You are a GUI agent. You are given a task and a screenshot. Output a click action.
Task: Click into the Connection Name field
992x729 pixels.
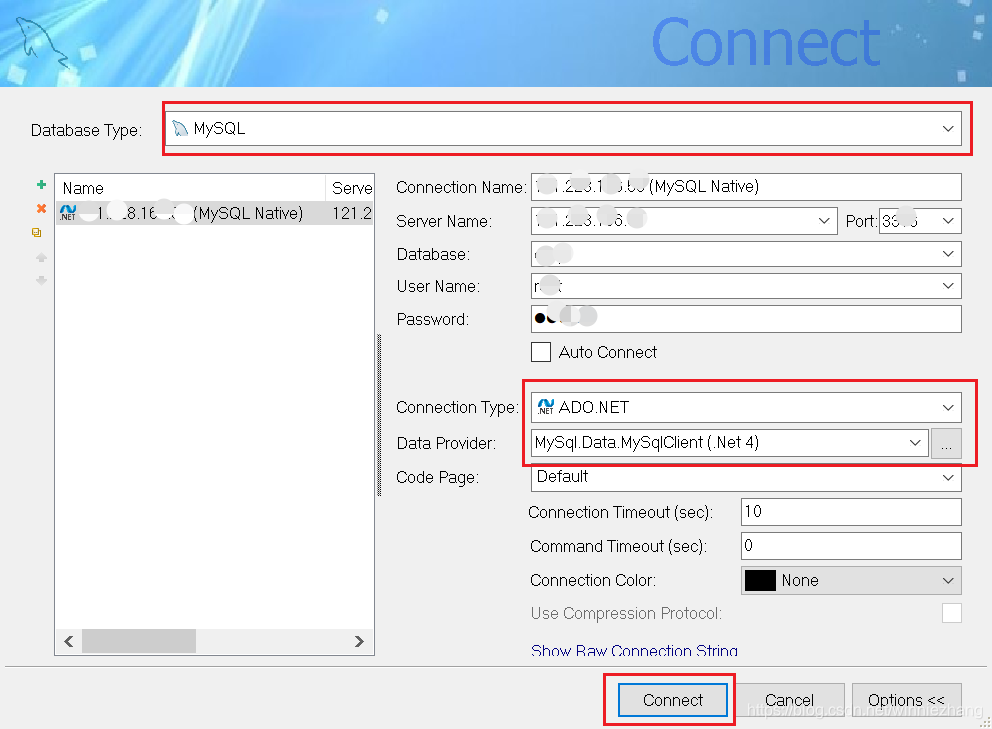point(746,187)
